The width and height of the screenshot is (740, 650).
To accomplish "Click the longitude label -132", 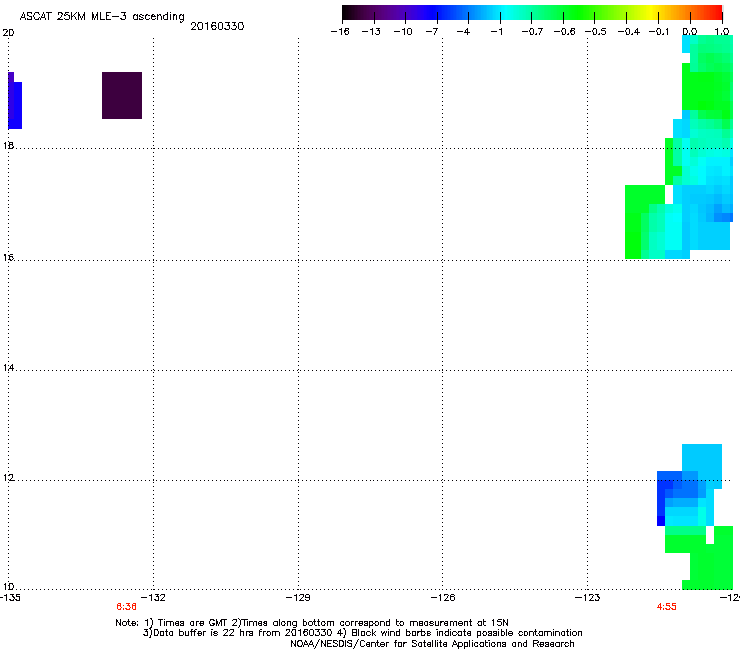I will coord(153,598).
